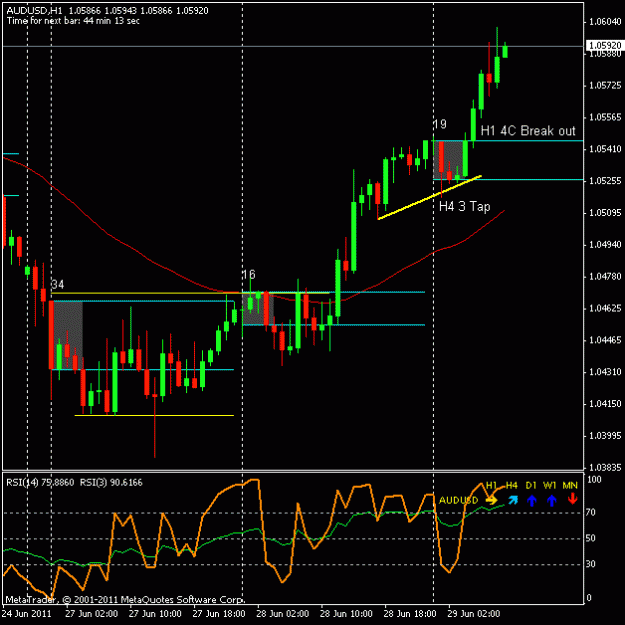625x625 pixels.
Task: Select the 'H1 4C Break out' text label
Action: point(528,131)
